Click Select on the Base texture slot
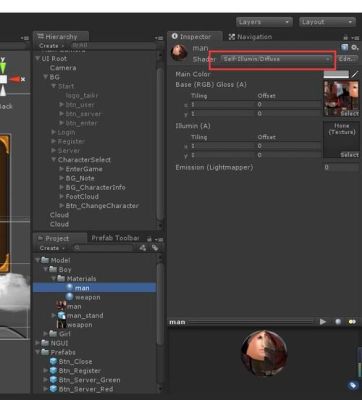This screenshot has width=362, height=400. [349, 114]
